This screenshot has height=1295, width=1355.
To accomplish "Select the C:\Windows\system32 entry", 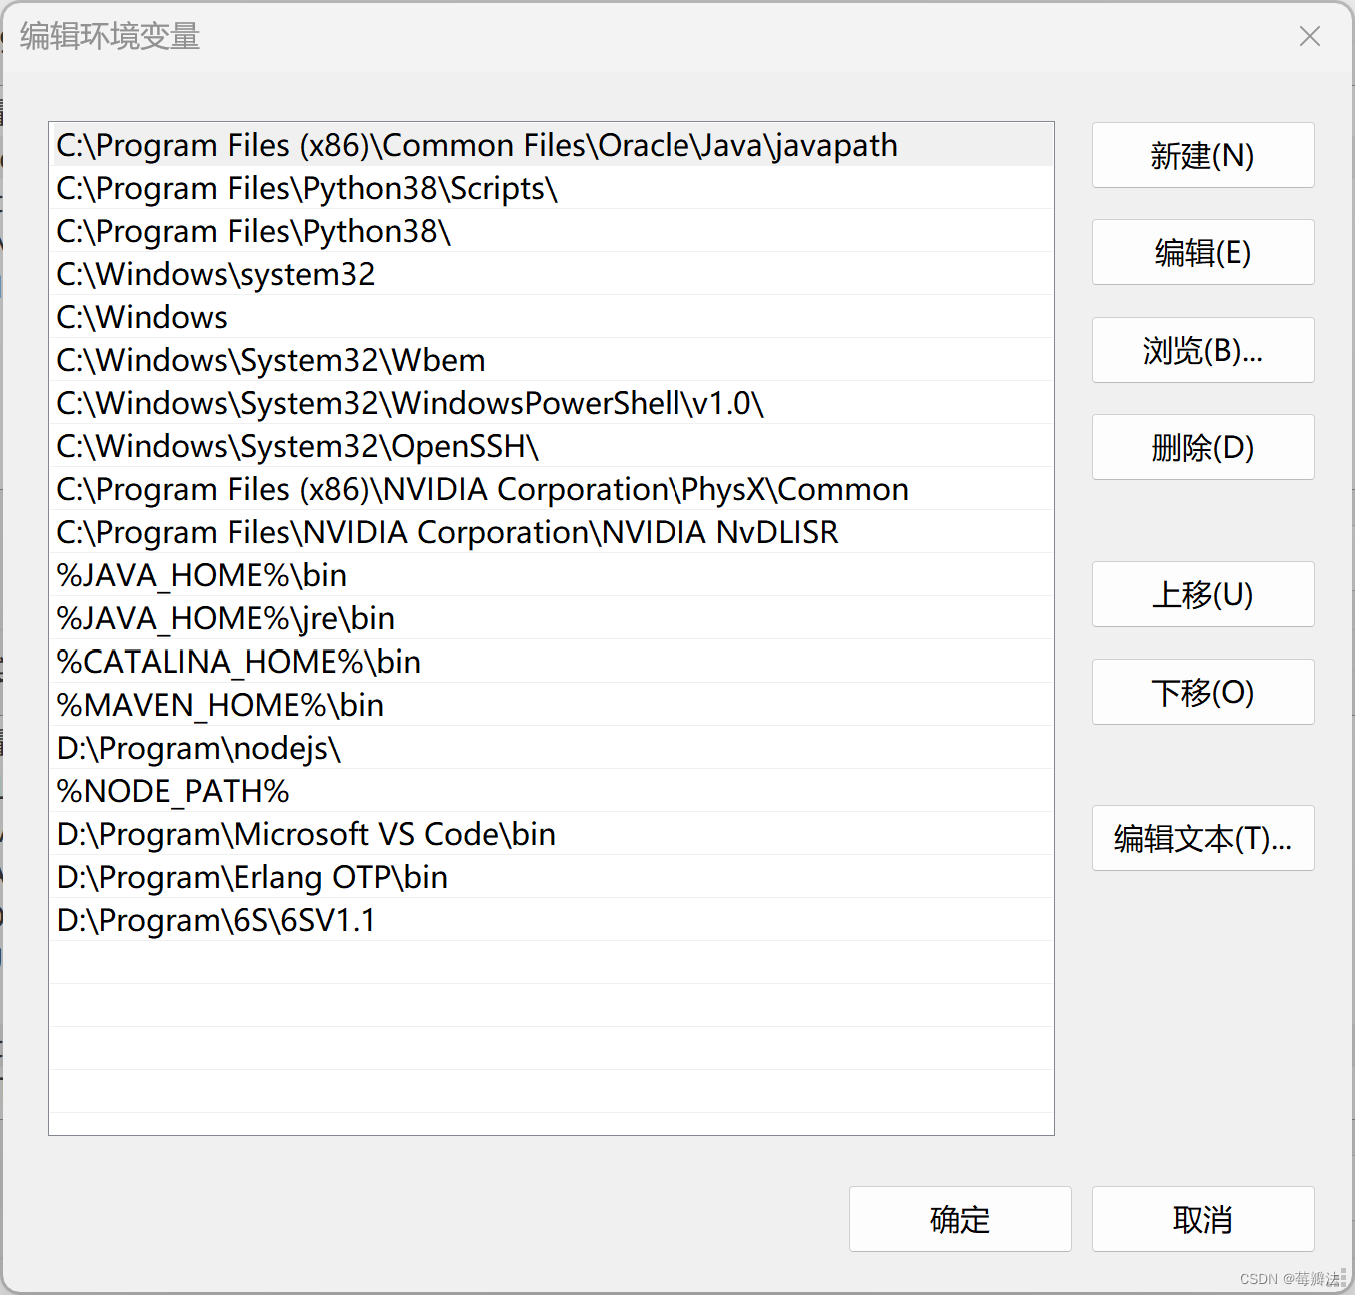I will (x=214, y=274).
